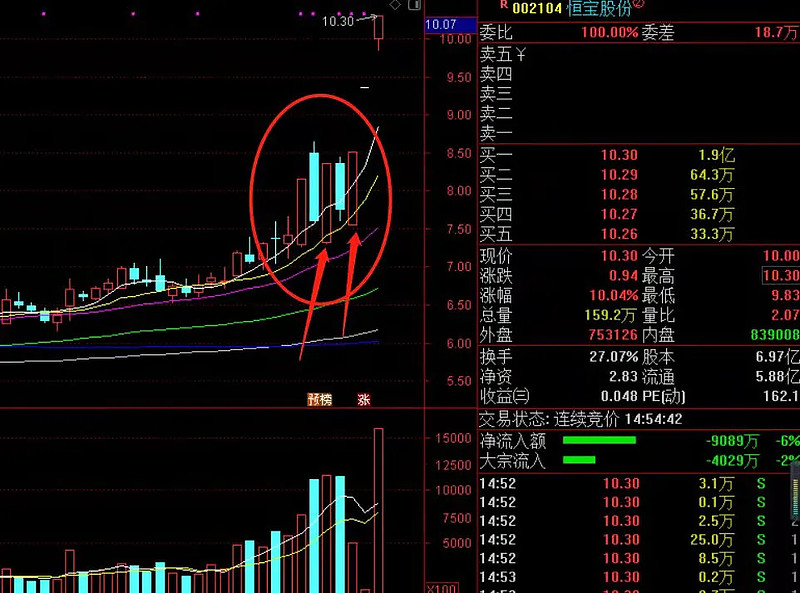
Task: Select the 买二 bid price 10.29
Action: tap(619, 175)
